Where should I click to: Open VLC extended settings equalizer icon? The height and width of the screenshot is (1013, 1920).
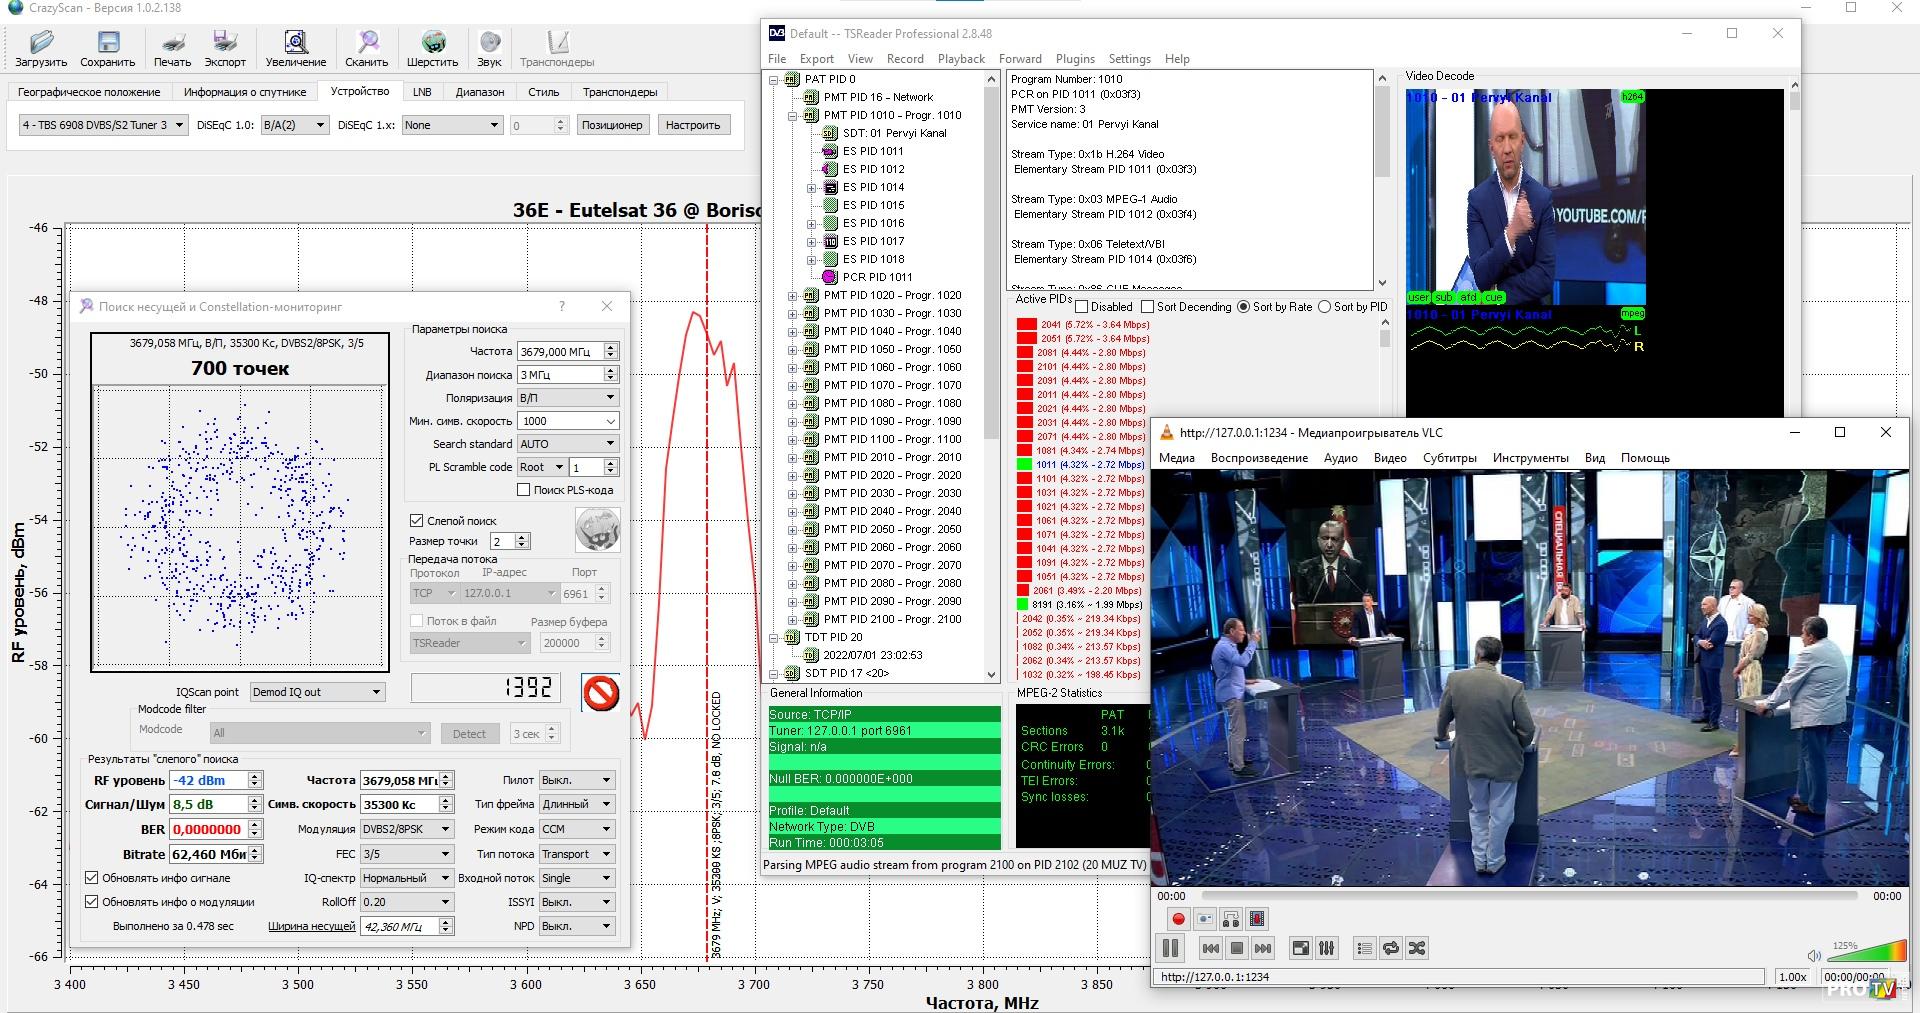(1327, 948)
